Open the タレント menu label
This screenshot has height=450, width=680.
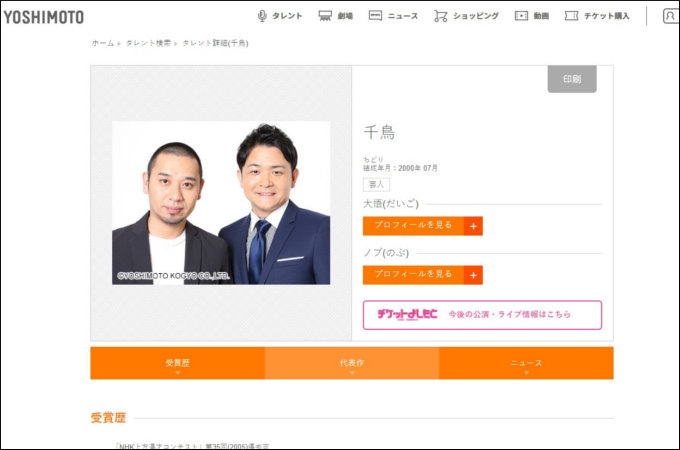(x=287, y=16)
